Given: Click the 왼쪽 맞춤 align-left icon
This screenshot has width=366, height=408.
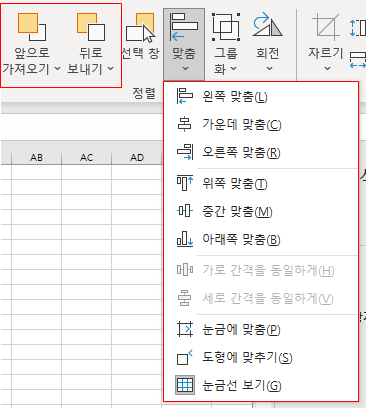Looking at the screenshot, I should pyautogui.click(x=185, y=96).
